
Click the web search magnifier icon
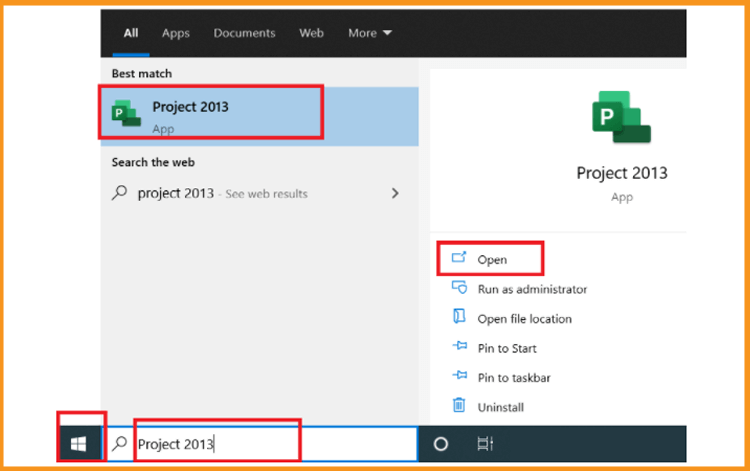pyautogui.click(x=120, y=193)
